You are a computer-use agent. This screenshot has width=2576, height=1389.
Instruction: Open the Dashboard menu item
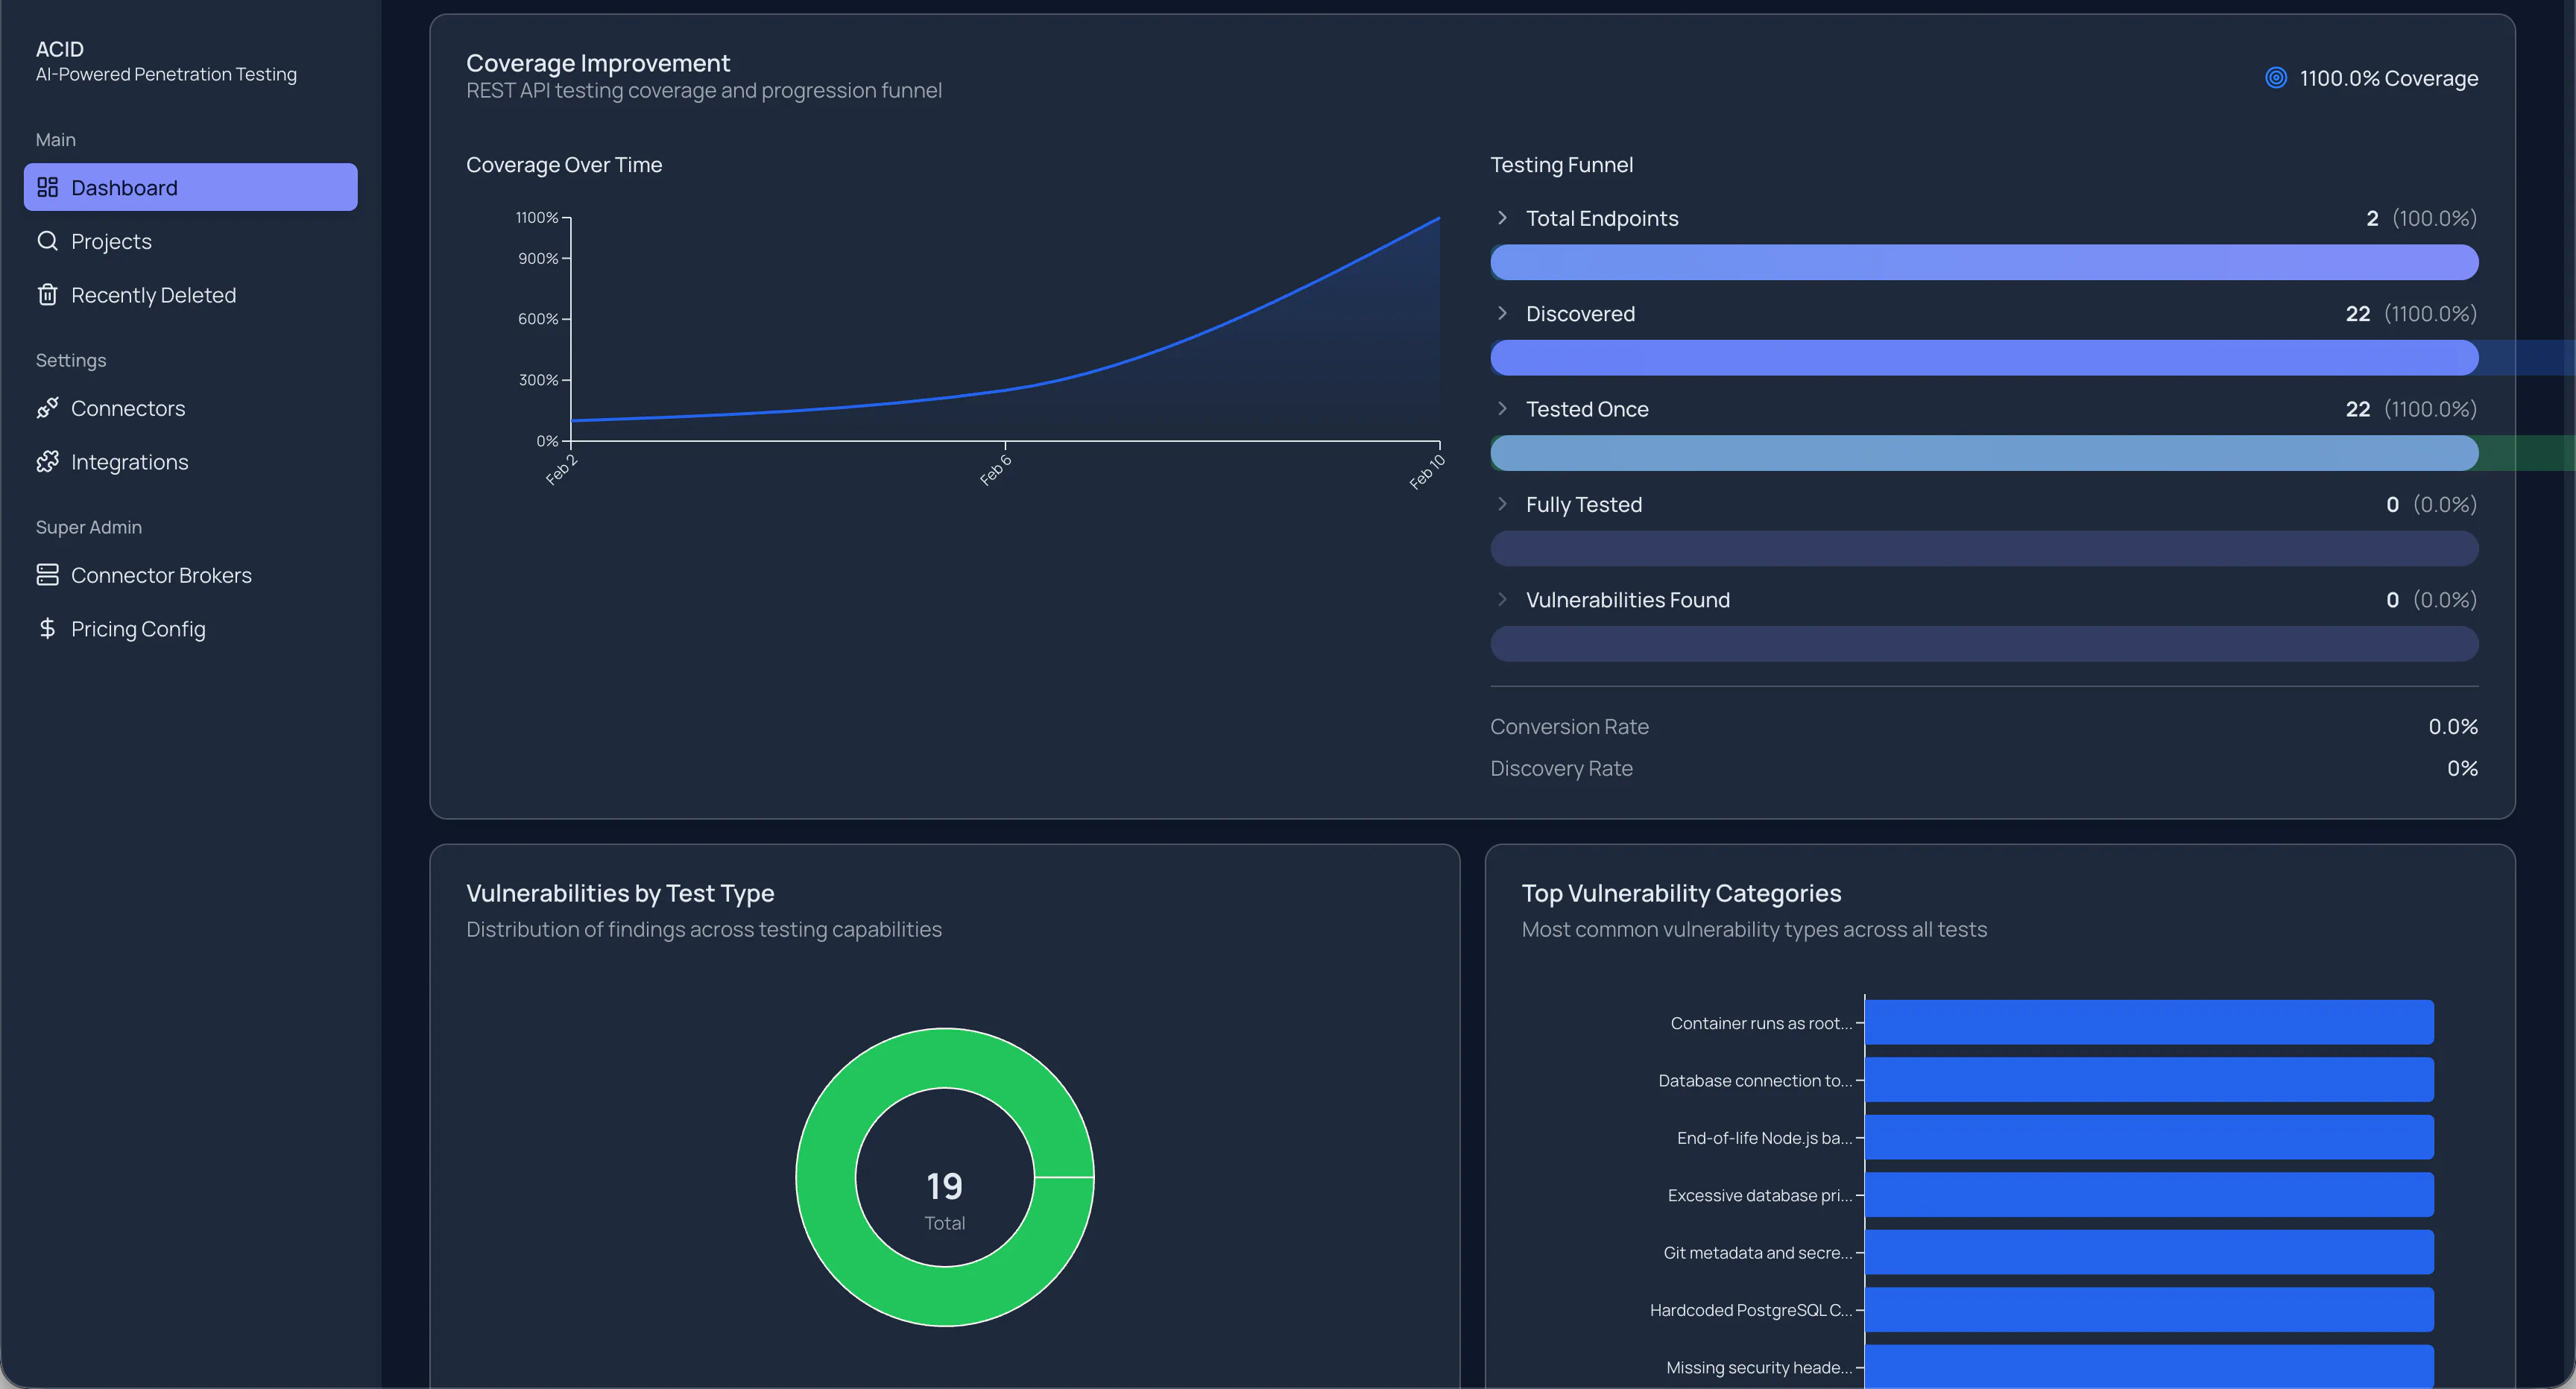(190, 187)
